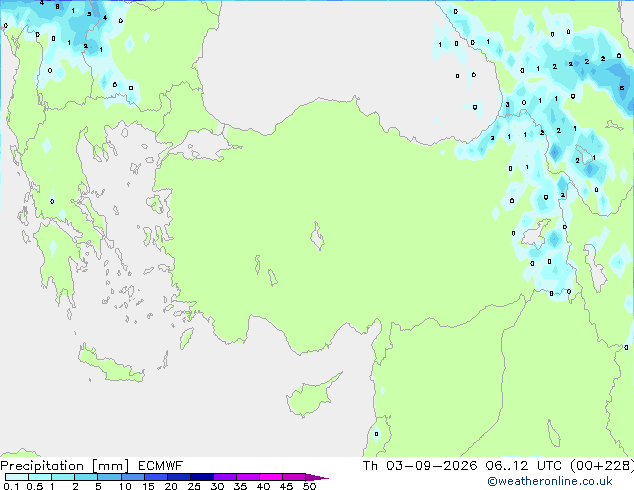This screenshot has width=634, height=490.
Task: Click the lake in central Turkey
Action: 318,237
